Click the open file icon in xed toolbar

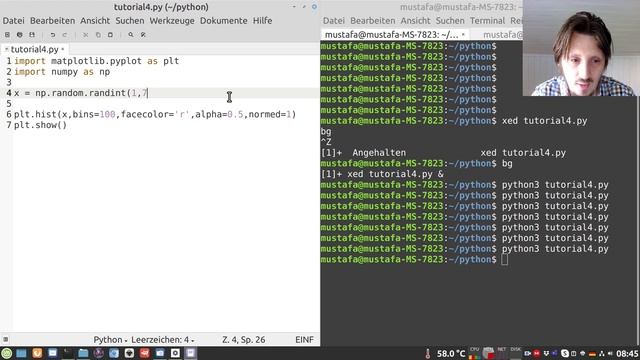point(20,35)
